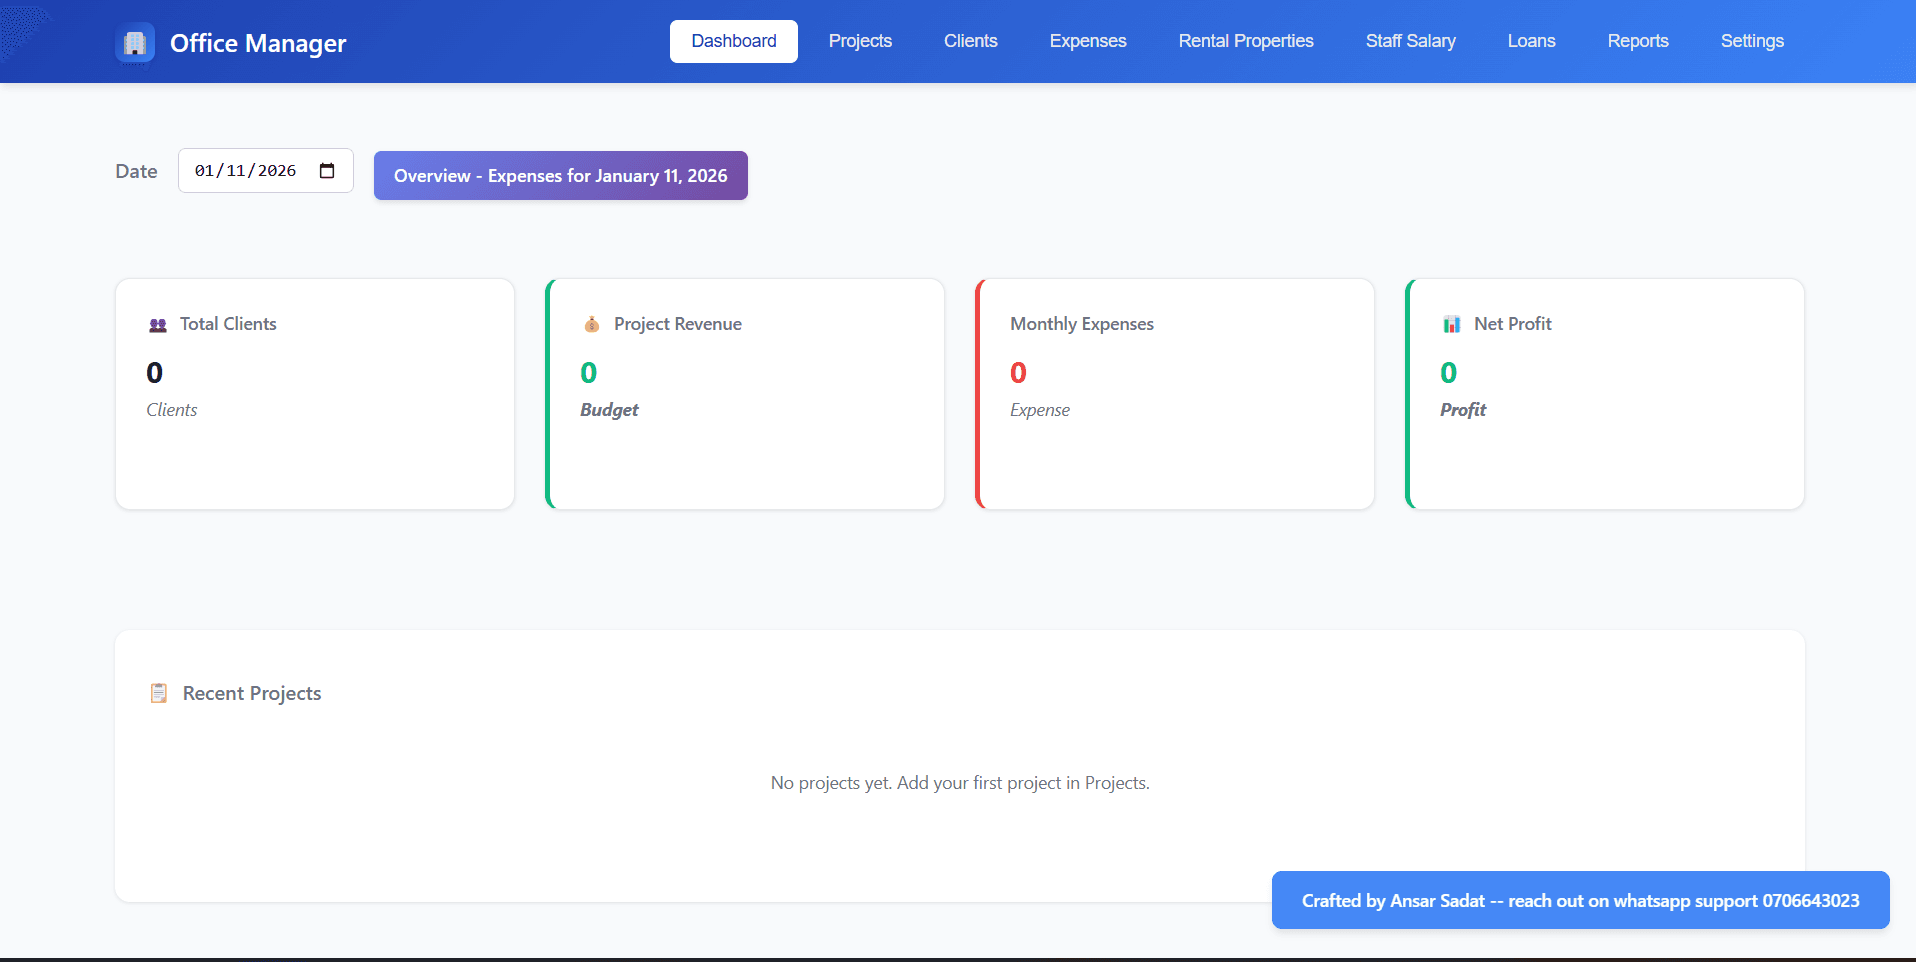The height and width of the screenshot is (962, 1916).
Task: Click the Net Profit bar chart icon
Action: [x=1452, y=324]
